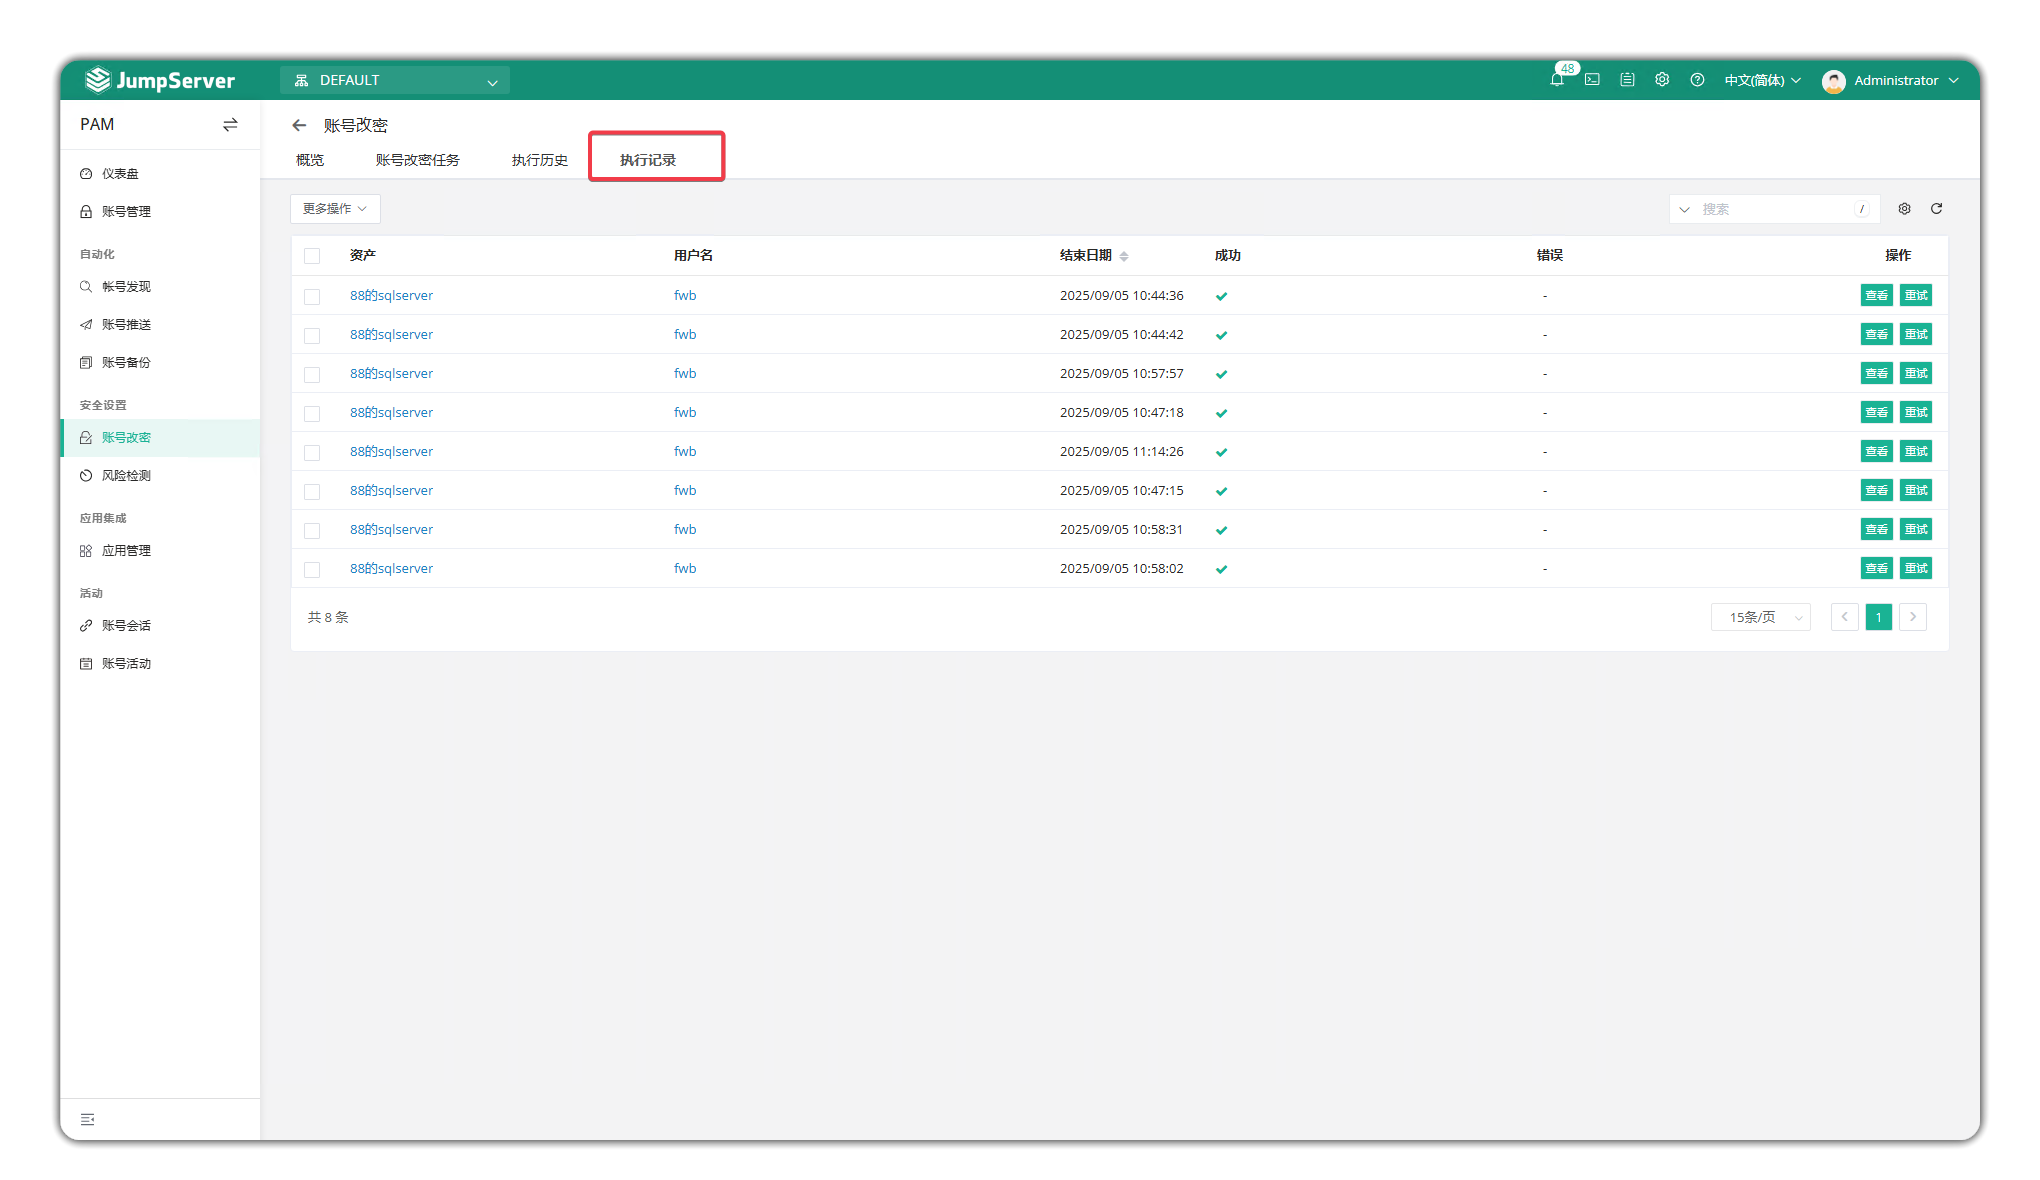Check the first row's checkbox
Screen dimensions: 2040x1180
pos(312,297)
